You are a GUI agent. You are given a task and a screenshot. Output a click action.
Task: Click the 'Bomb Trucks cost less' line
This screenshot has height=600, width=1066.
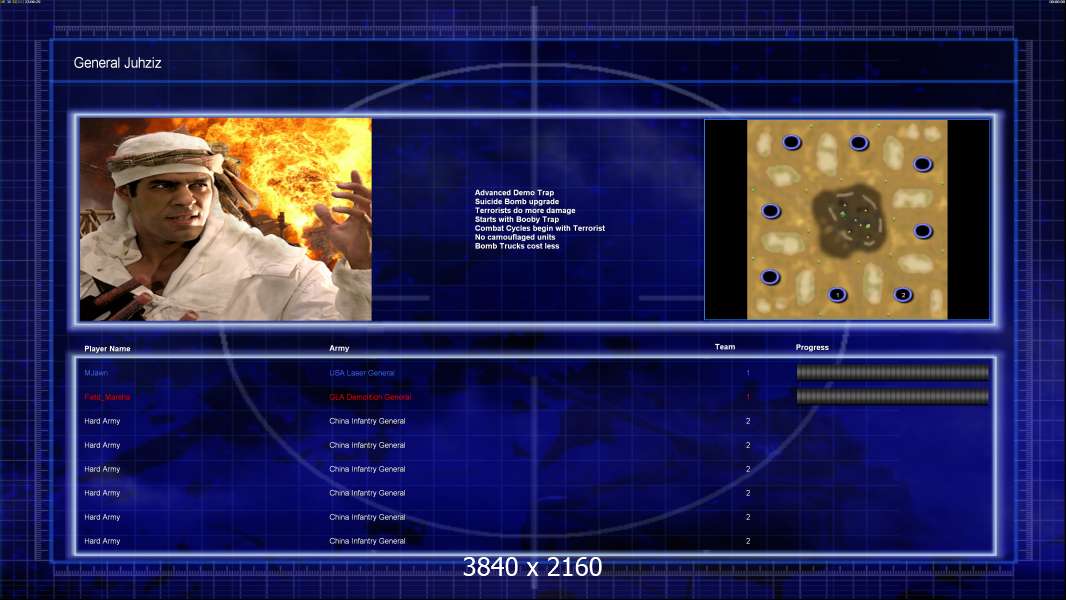coord(517,246)
